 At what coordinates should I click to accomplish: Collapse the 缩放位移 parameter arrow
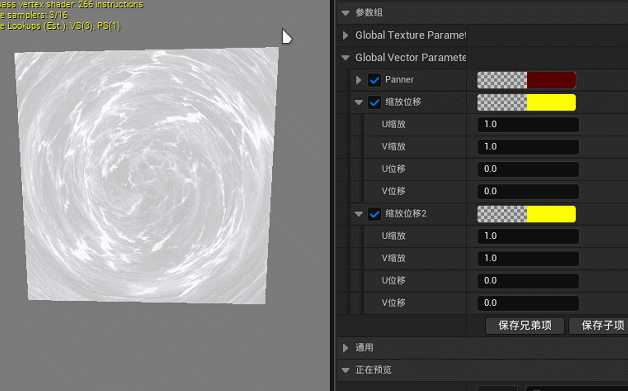(x=358, y=103)
